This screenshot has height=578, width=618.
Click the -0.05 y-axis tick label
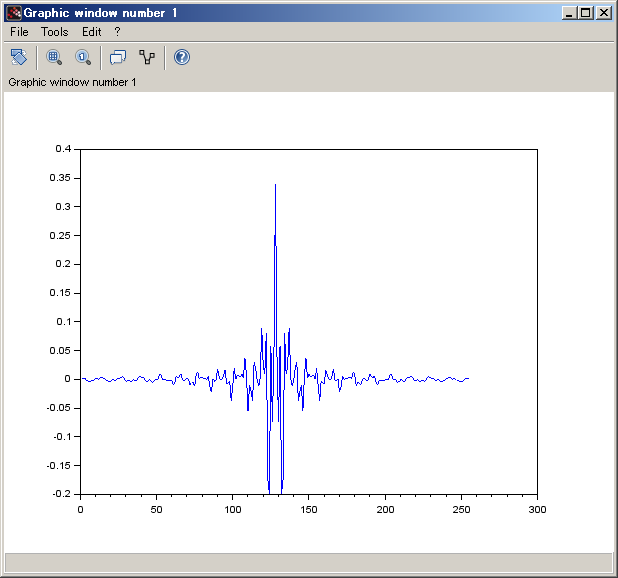(x=58, y=408)
